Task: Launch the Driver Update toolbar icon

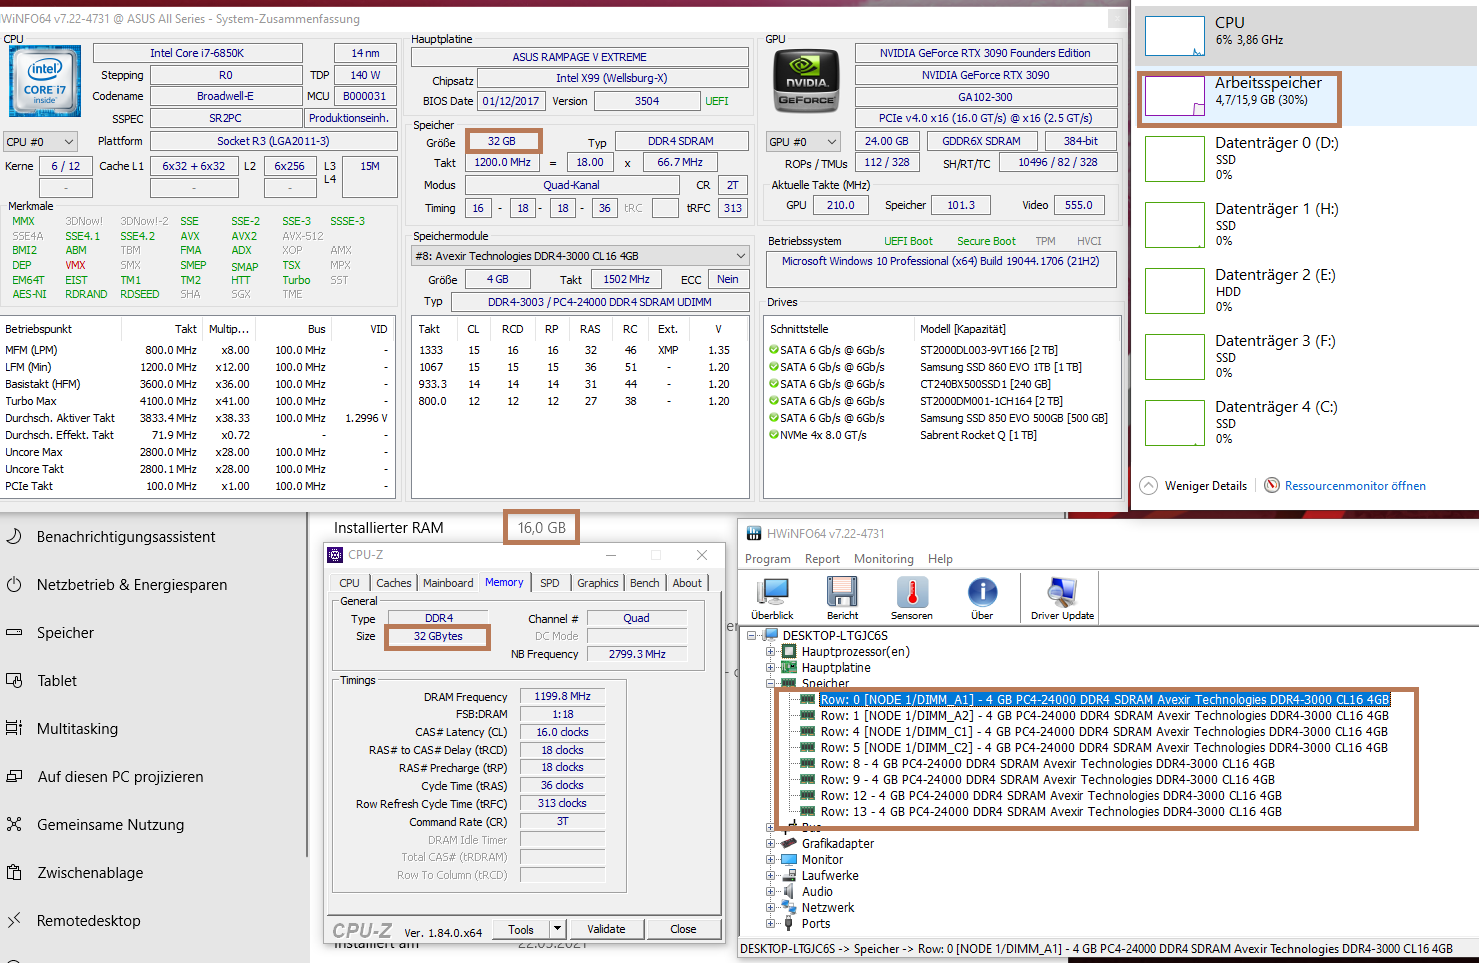Action: tap(1062, 592)
